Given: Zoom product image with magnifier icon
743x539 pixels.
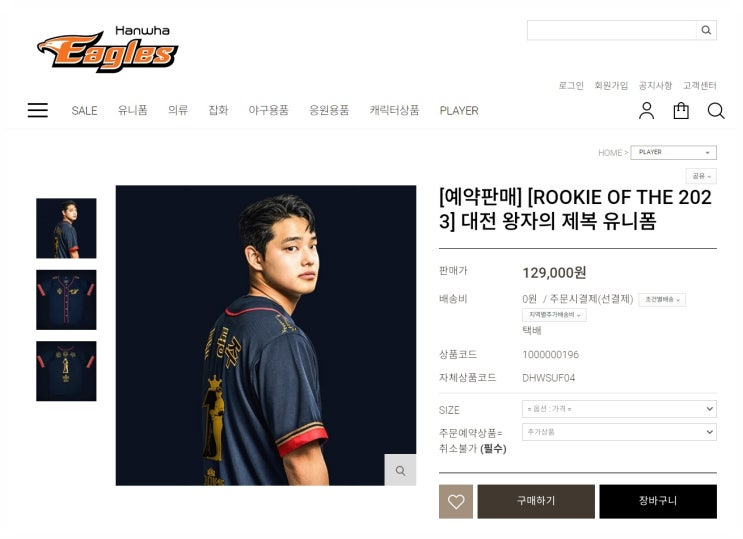Looking at the screenshot, I should tap(400, 470).
